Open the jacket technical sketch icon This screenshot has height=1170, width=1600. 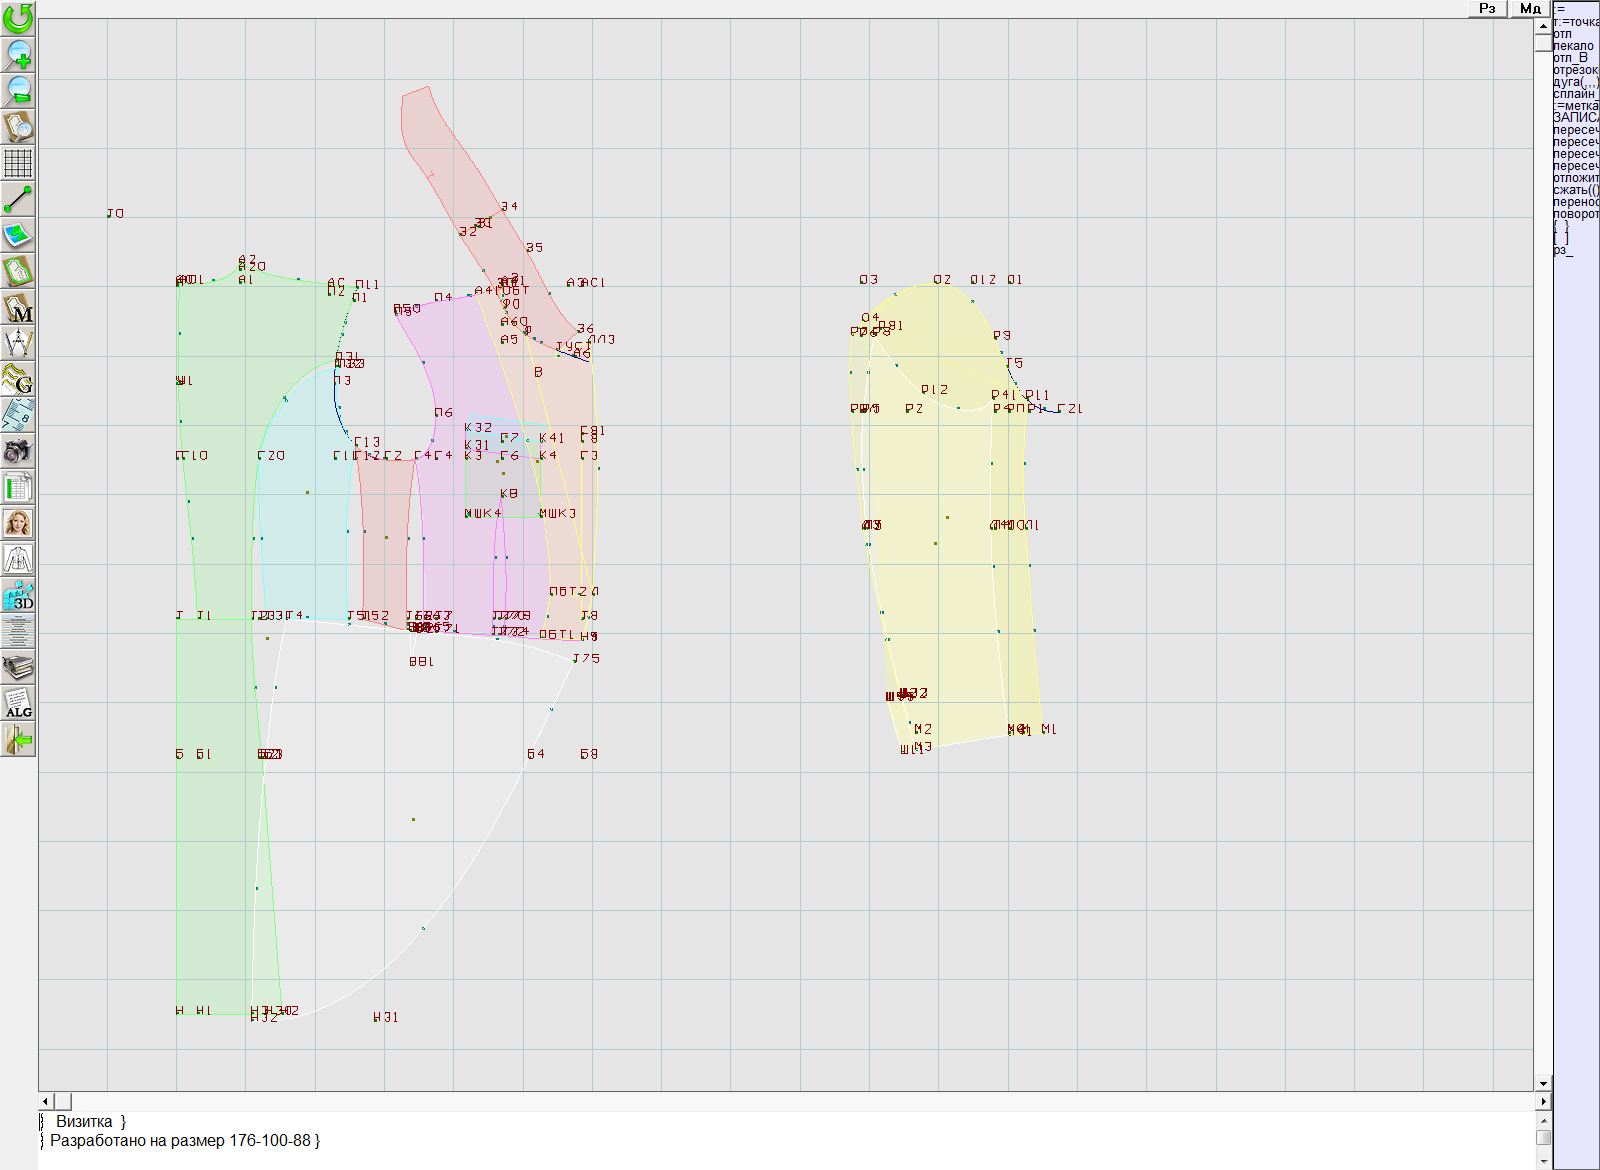18,559
